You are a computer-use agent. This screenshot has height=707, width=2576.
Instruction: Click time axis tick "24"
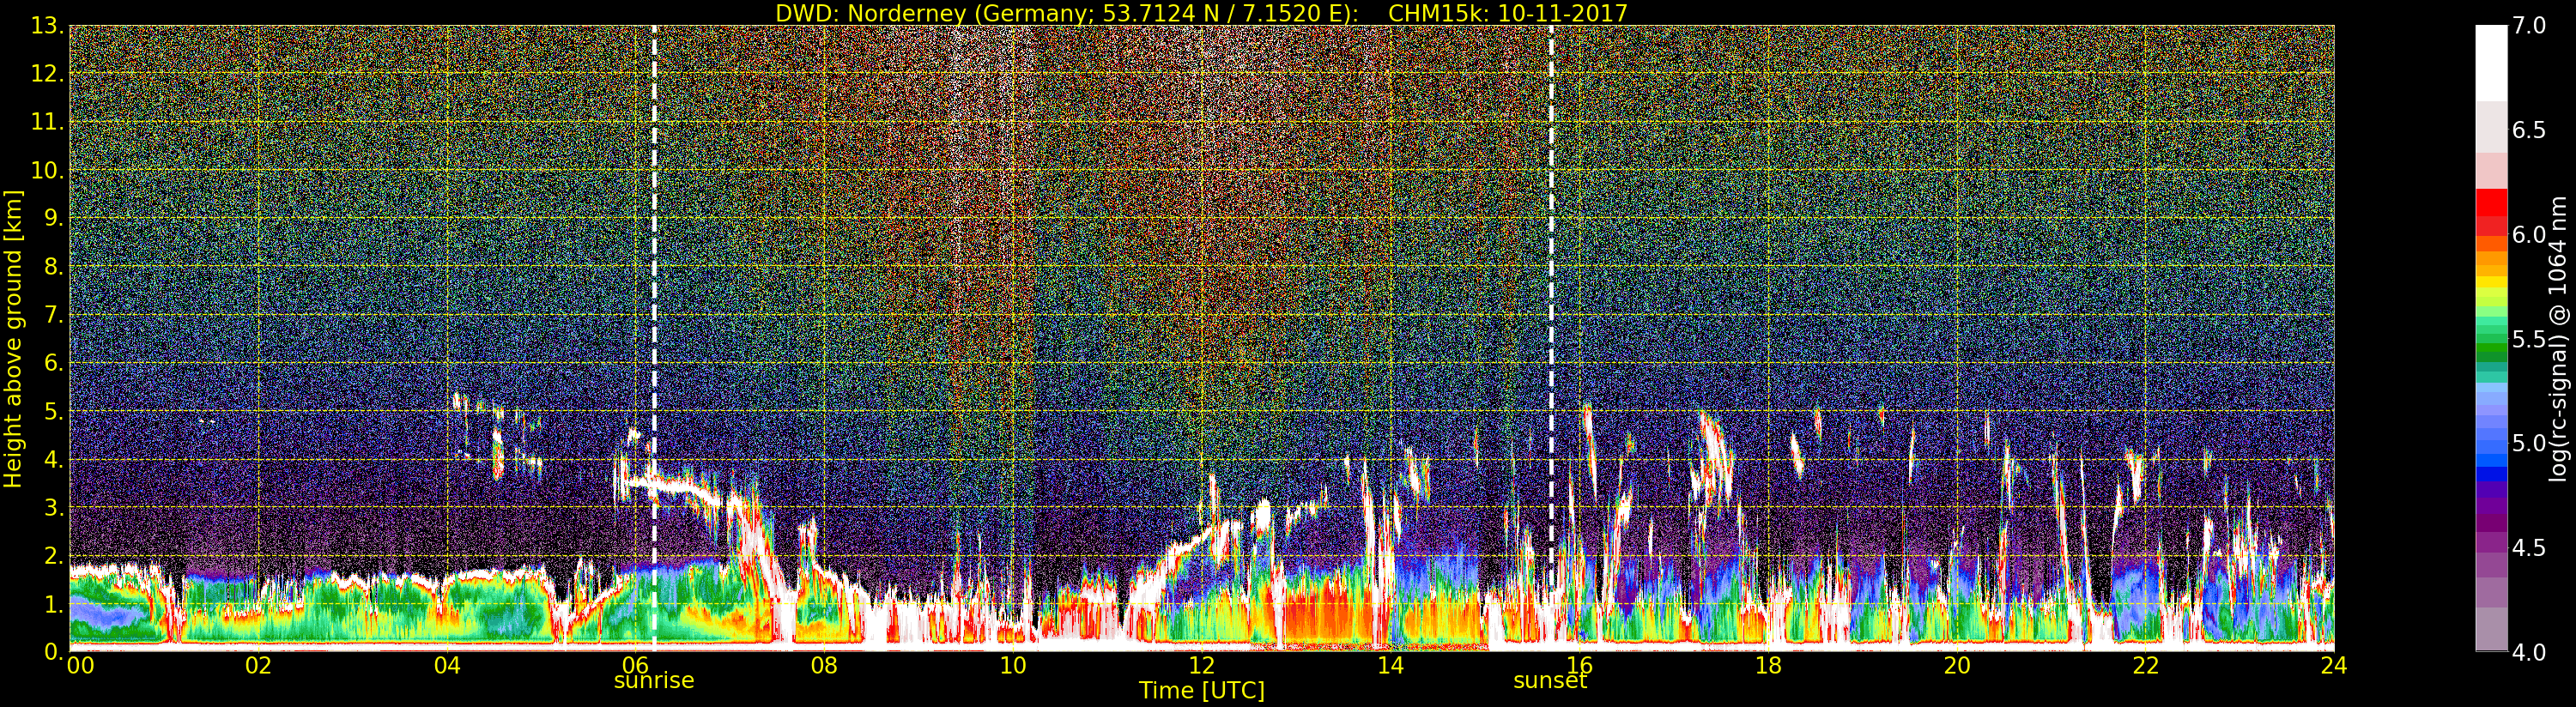[2334, 666]
